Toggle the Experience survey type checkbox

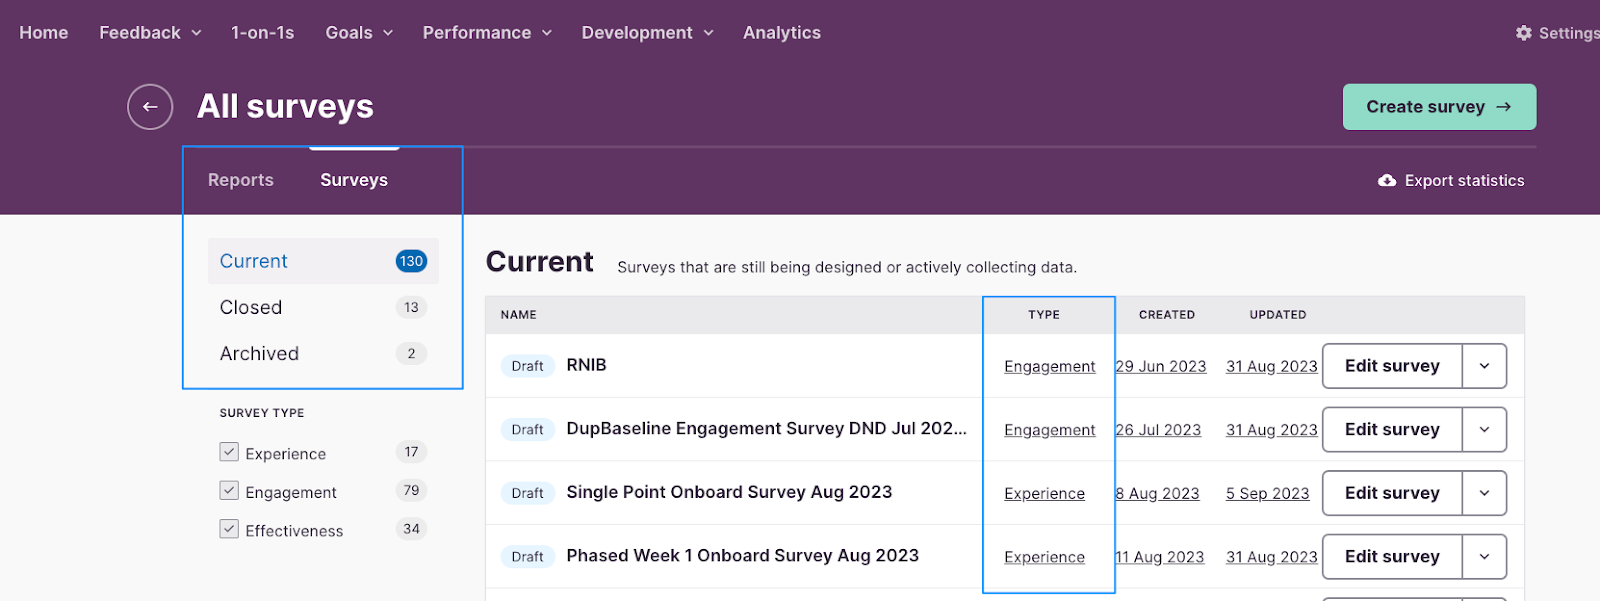pyautogui.click(x=229, y=452)
